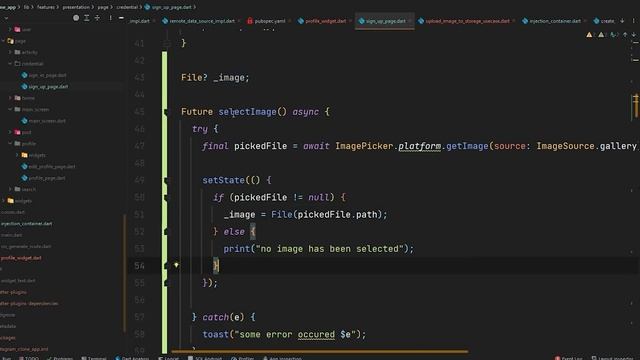Click the first warning triangle inspection icon
The height and width of the screenshot is (360, 640).
click(x=589, y=35)
